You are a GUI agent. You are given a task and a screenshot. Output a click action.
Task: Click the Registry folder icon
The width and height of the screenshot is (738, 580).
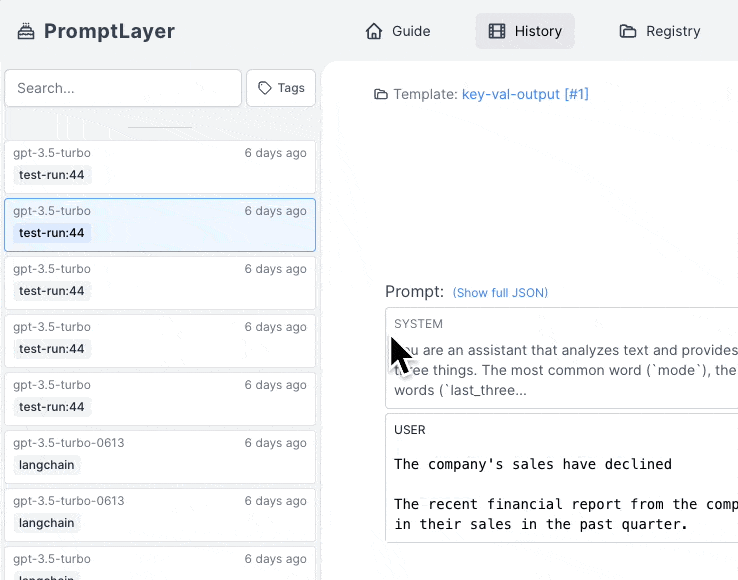(x=627, y=31)
